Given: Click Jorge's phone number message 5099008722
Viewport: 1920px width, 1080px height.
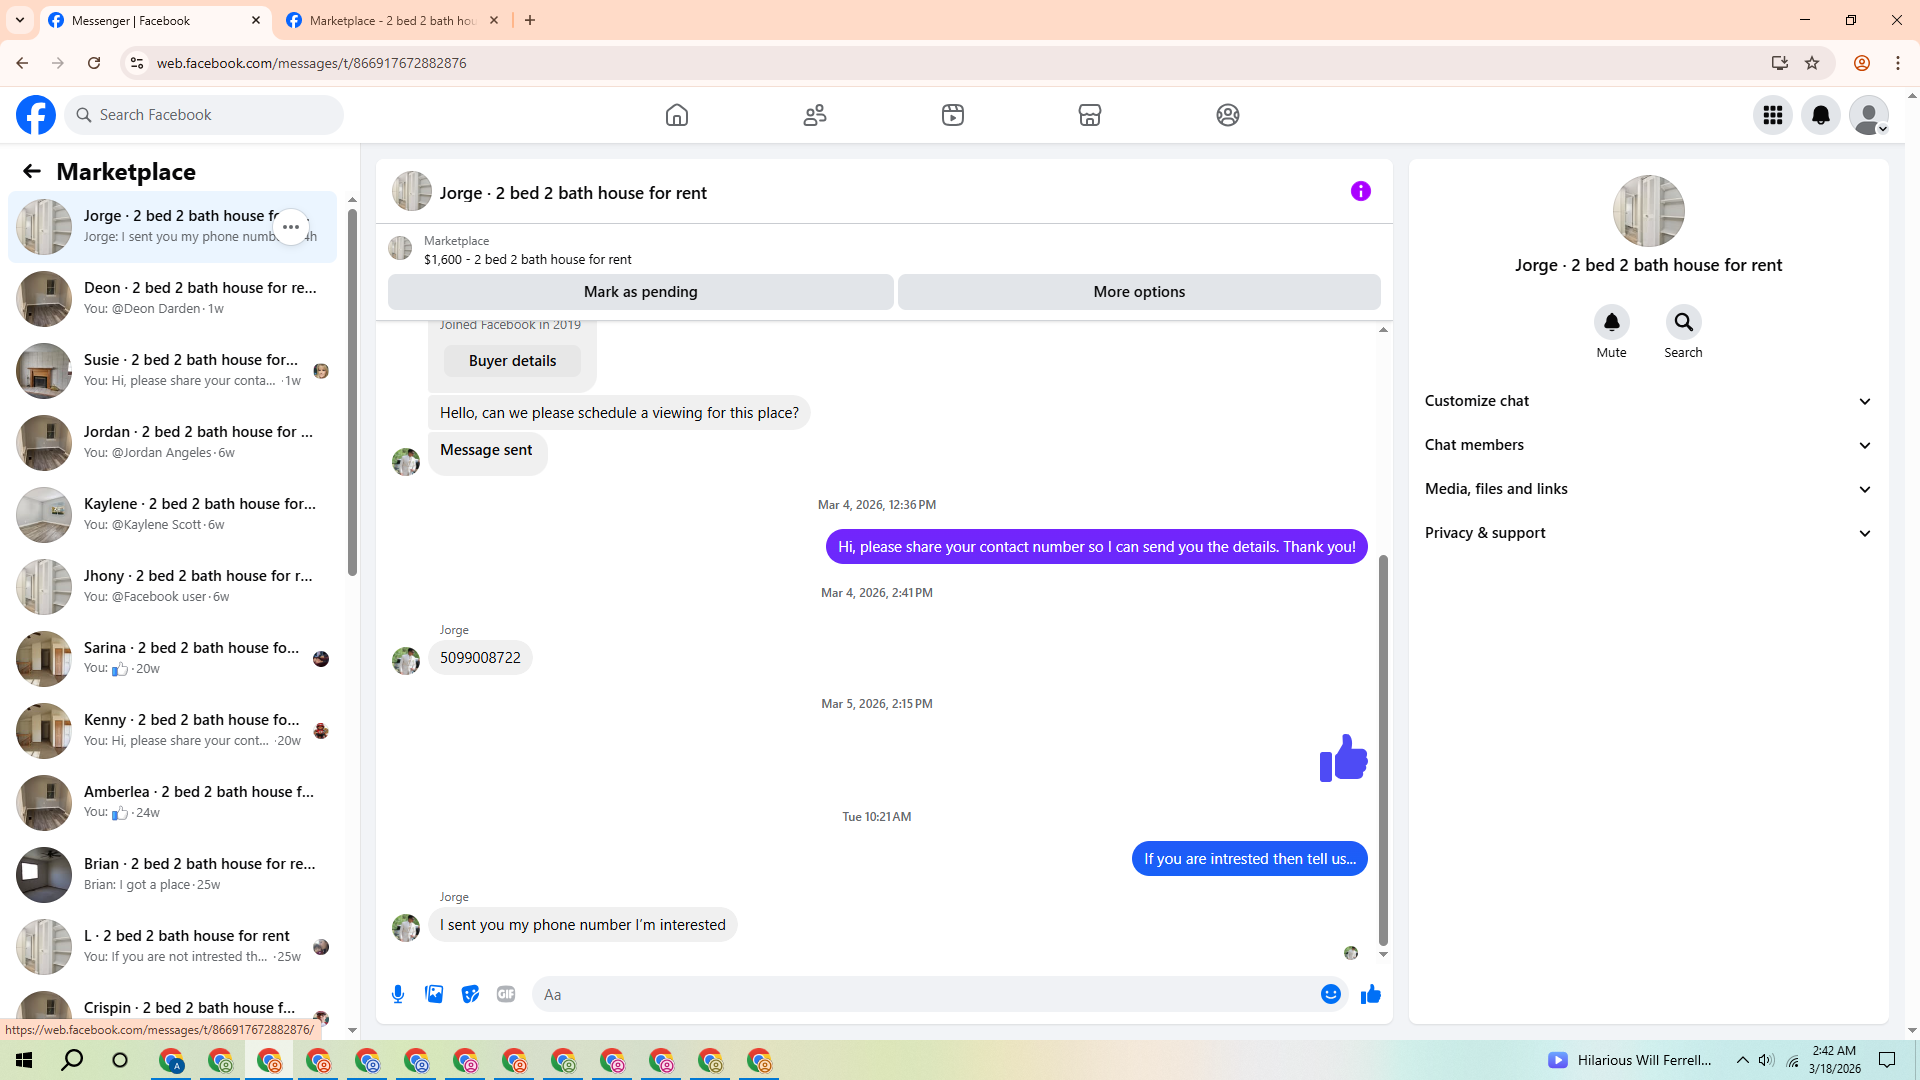Looking at the screenshot, I should pos(480,658).
